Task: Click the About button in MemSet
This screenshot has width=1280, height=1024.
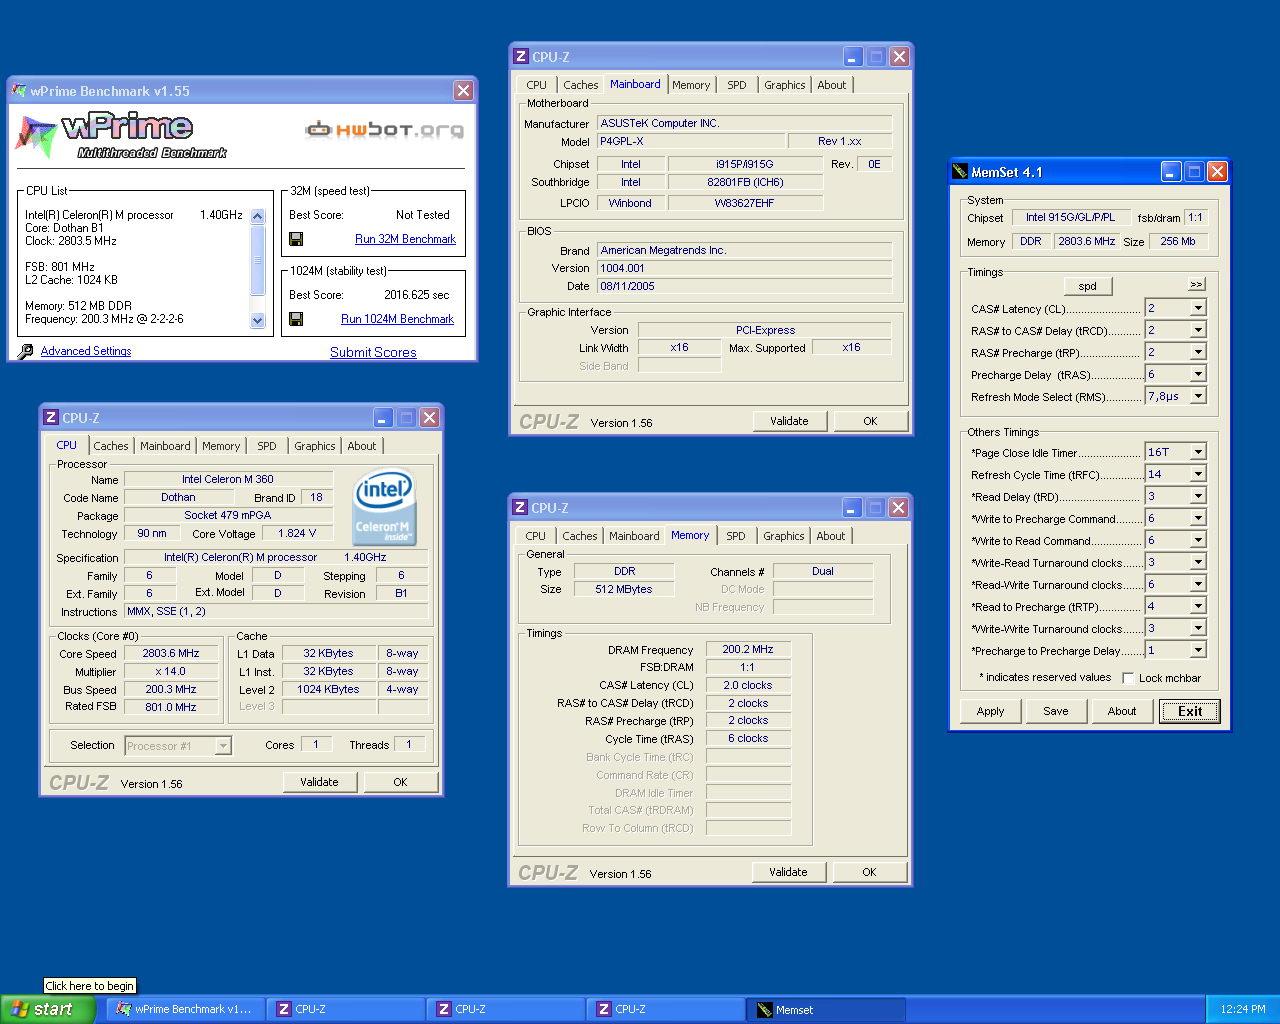Action: point(1122,711)
